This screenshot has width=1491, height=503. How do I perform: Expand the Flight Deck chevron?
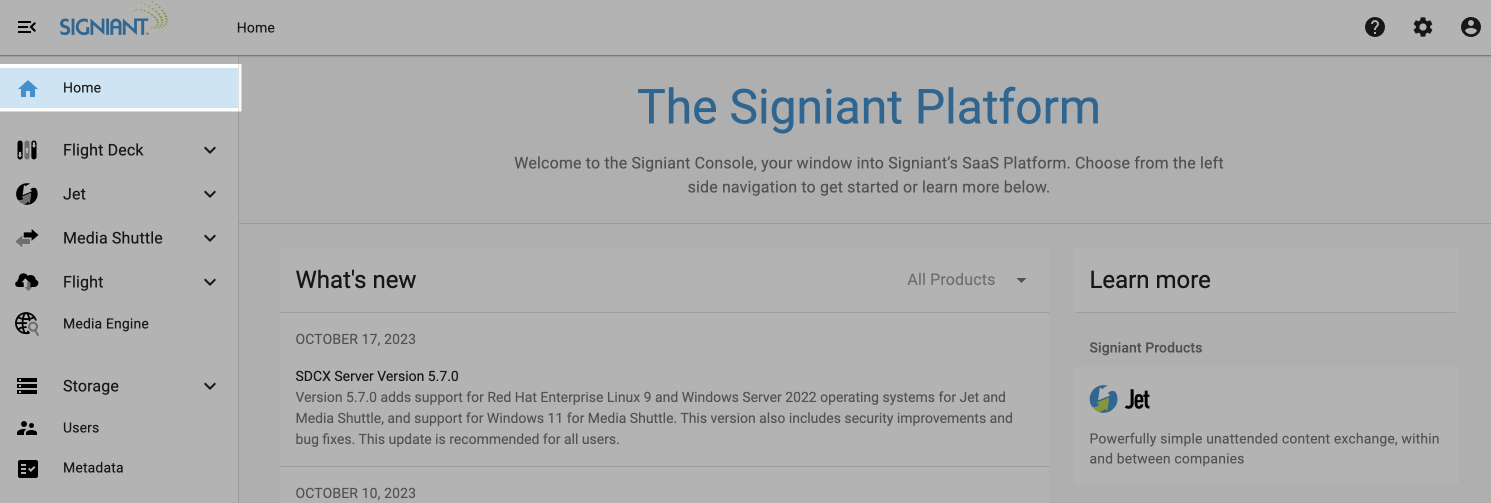click(x=210, y=150)
